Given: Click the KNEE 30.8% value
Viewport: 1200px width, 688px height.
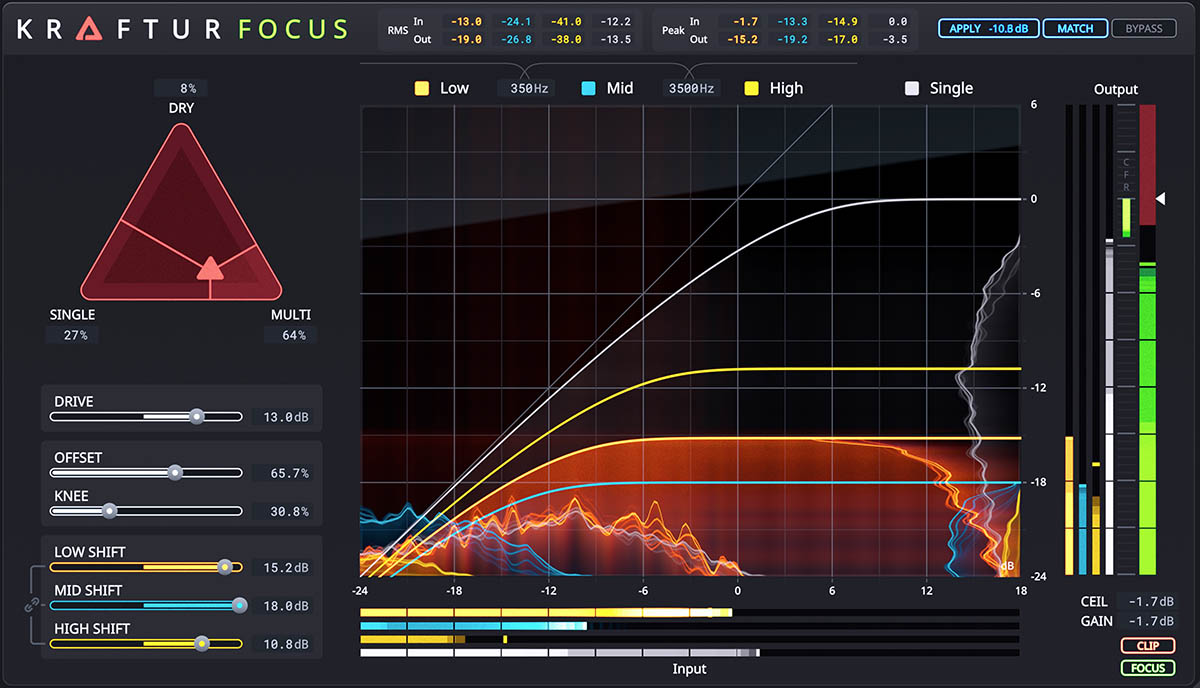Looking at the screenshot, I should click(282, 511).
